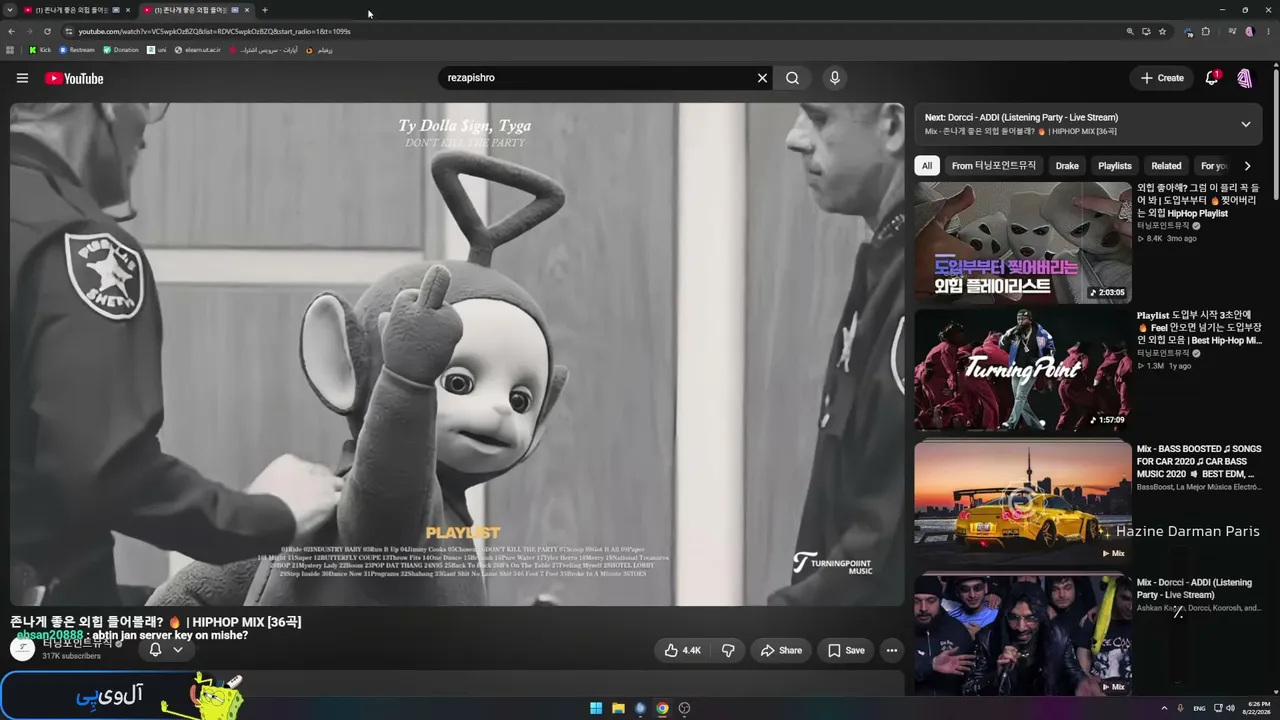Clear the search box text

[762, 78]
